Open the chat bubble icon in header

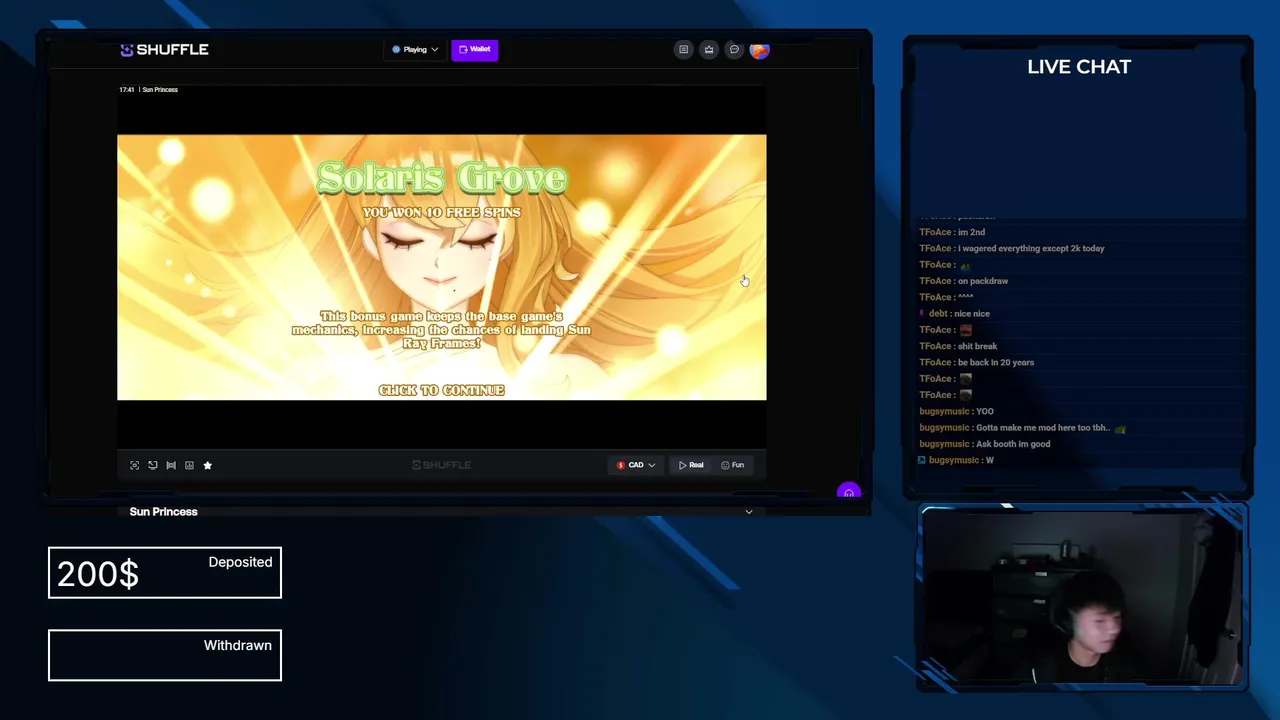[x=734, y=49]
